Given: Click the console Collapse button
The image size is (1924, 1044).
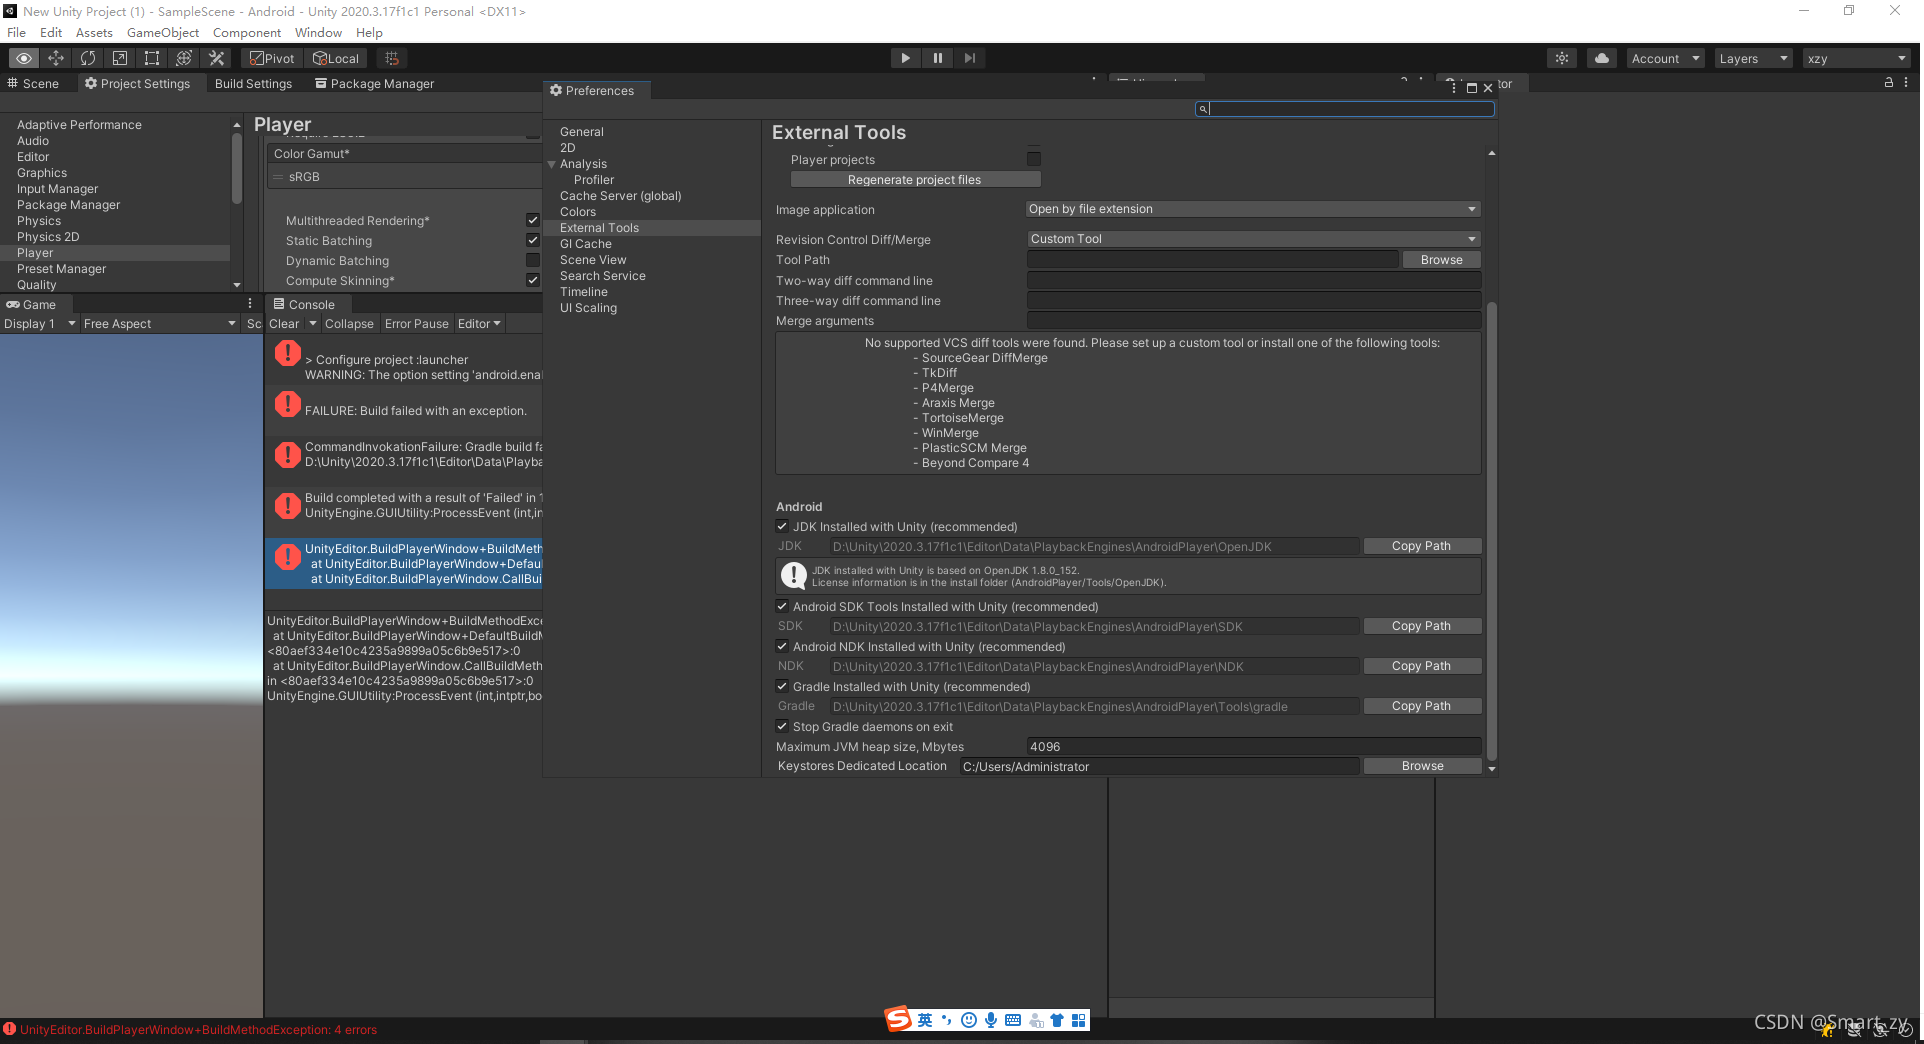Looking at the screenshot, I should [349, 323].
